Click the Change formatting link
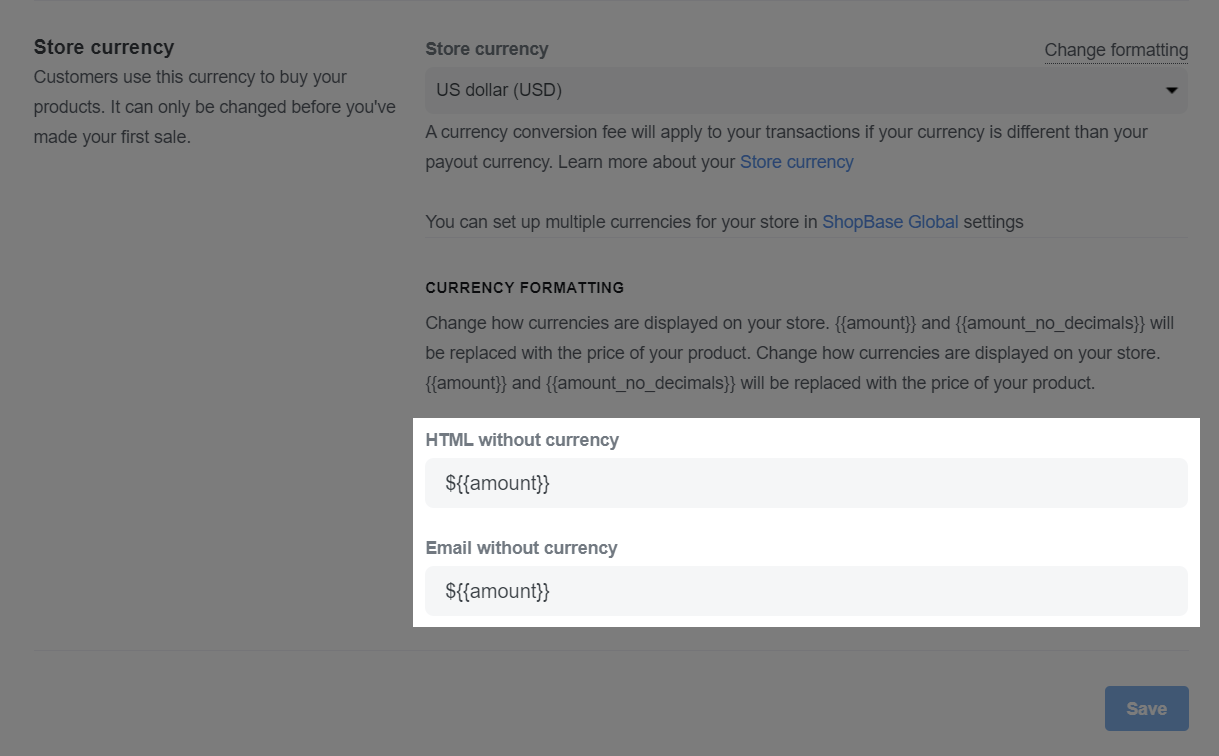The width and height of the screenshot is (1219, 756). (1116, 50)
